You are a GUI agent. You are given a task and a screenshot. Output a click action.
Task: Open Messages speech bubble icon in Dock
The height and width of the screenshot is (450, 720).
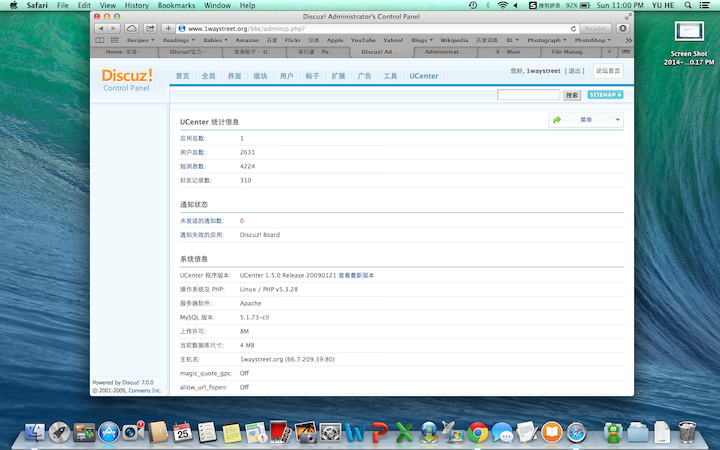[503, 433]
